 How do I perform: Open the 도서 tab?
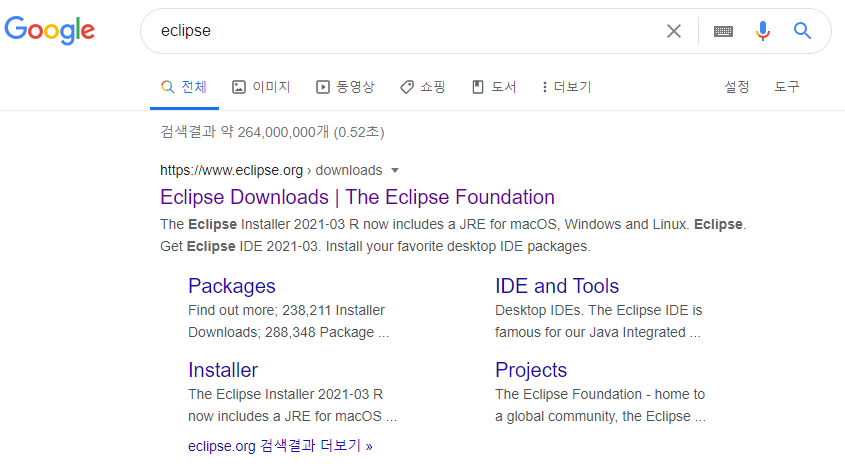click(494, 87)
